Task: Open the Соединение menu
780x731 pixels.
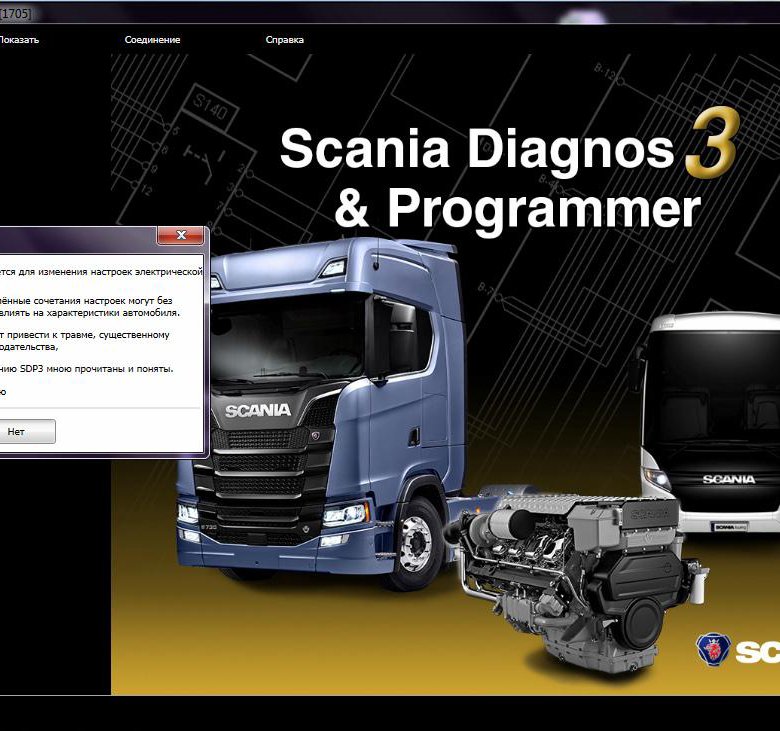Action: click(x=152, y=40)
